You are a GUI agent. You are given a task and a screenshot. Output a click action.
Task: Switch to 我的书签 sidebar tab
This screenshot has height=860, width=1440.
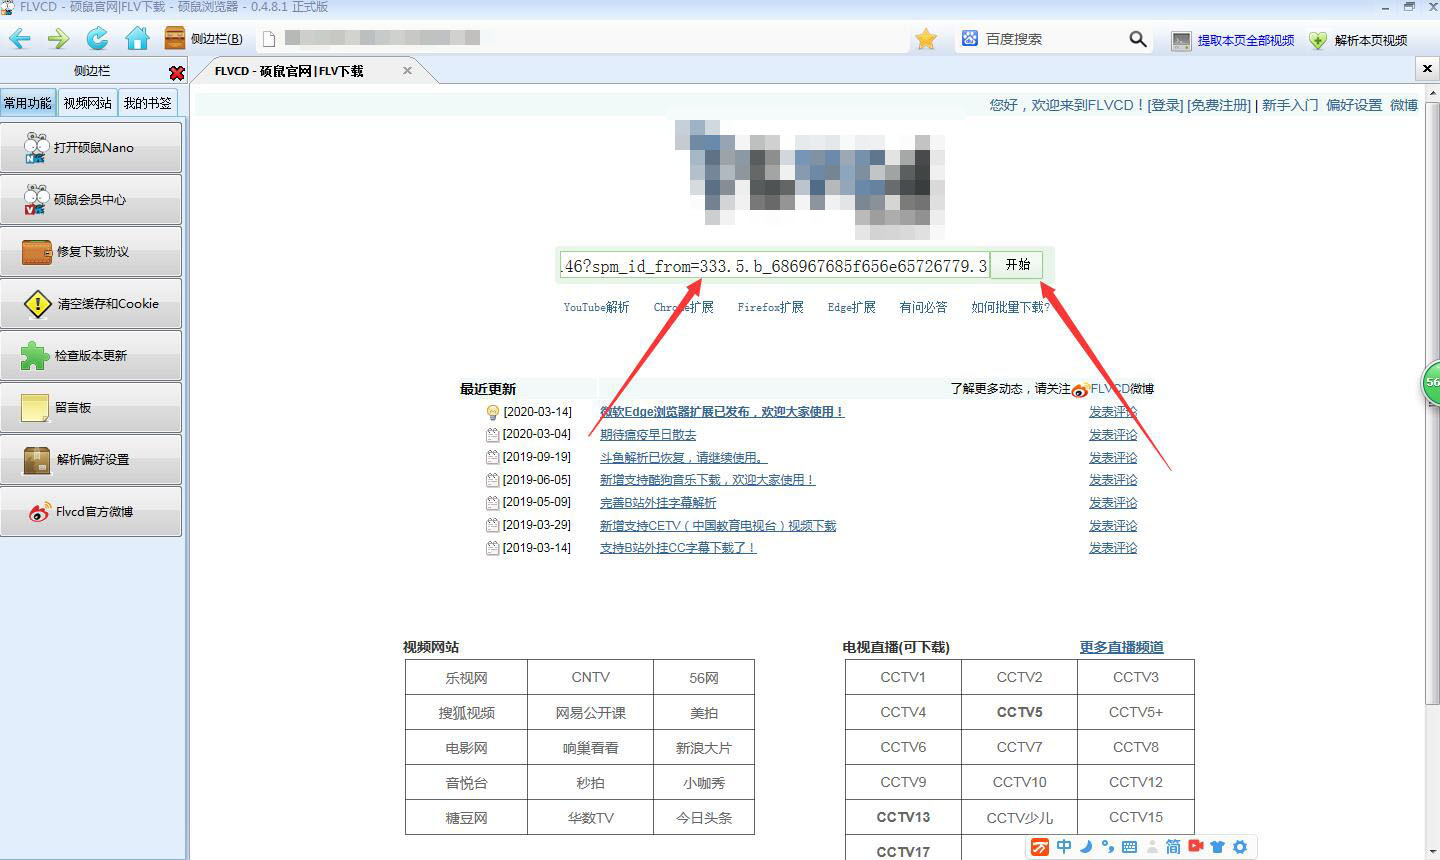(x=148, y=103)
